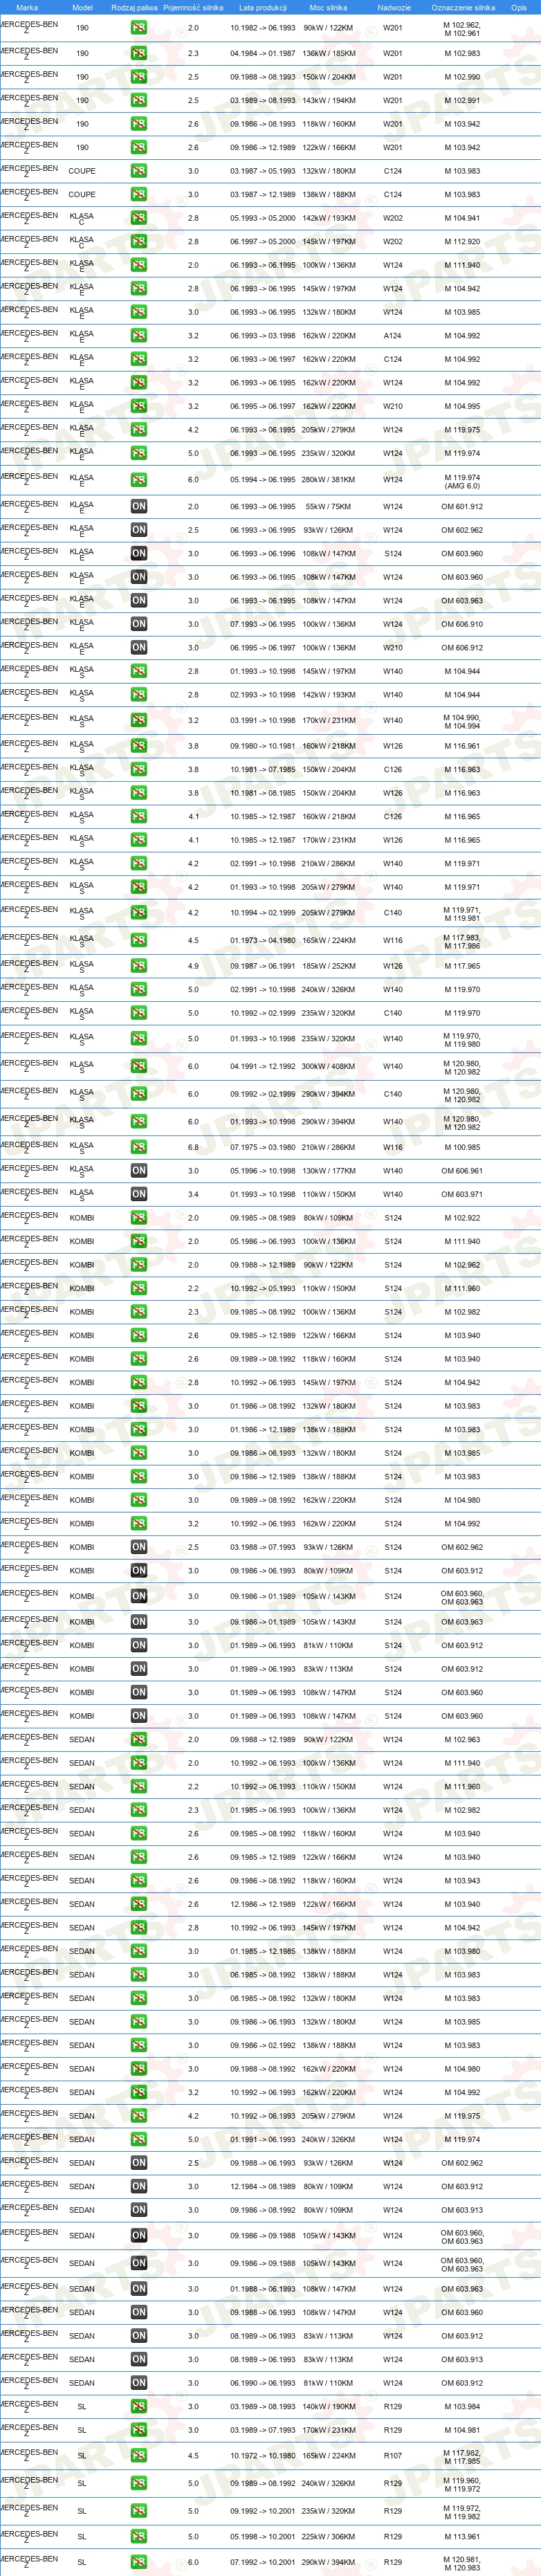Choose the petrol icon in the W202 M 104.941 row
541x2576 pixels.
click(x=138, y=218)
